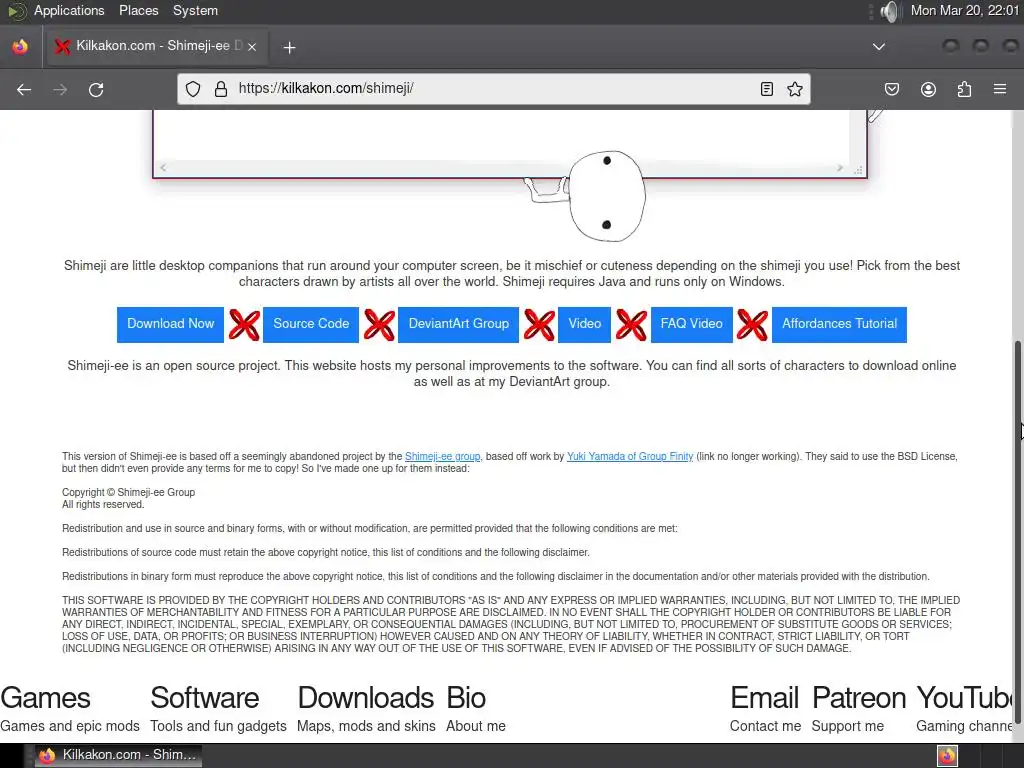Click the Source Code button
The image size is (1024, 768).
pos(311,324)
